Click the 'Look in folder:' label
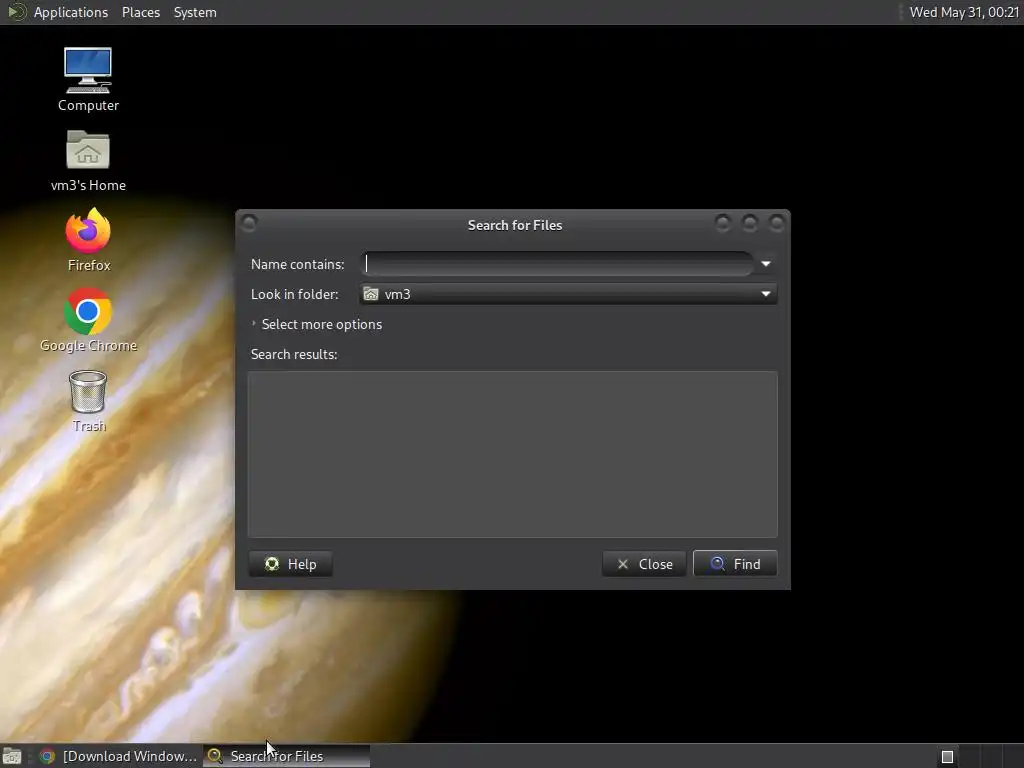This screenshot has width=1024, height=768. tap(295, 294)
